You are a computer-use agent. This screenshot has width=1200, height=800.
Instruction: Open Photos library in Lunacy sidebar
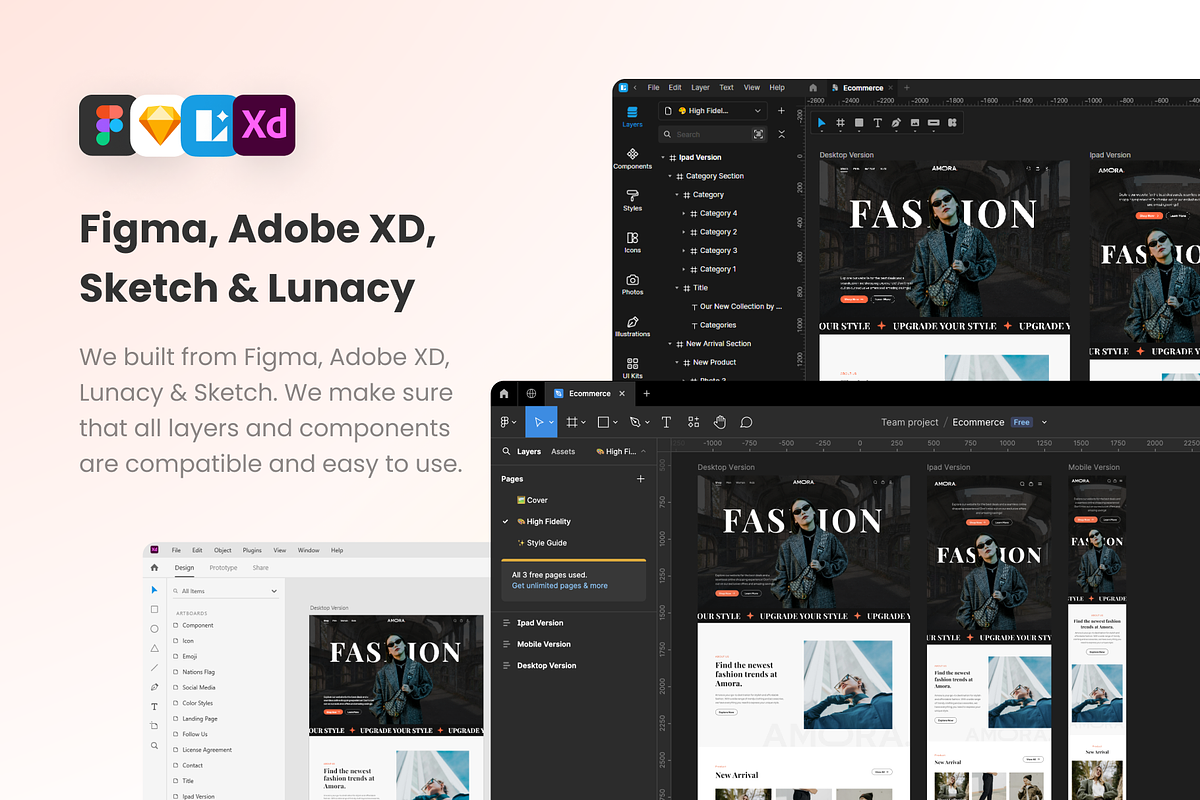click(632, 284)
